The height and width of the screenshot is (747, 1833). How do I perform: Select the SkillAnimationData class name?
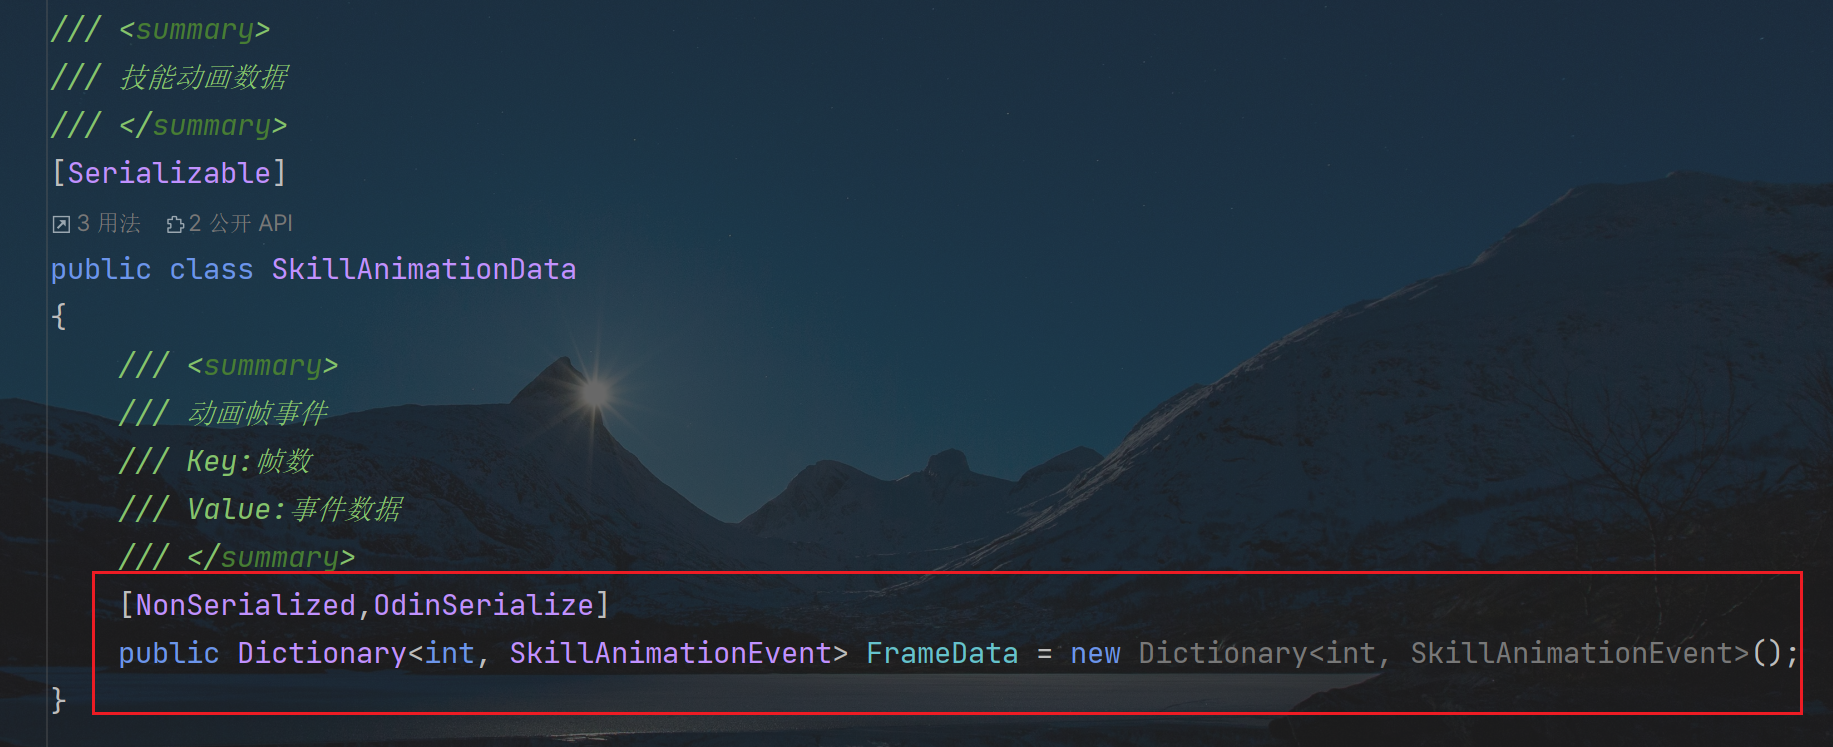coord(424,269)
